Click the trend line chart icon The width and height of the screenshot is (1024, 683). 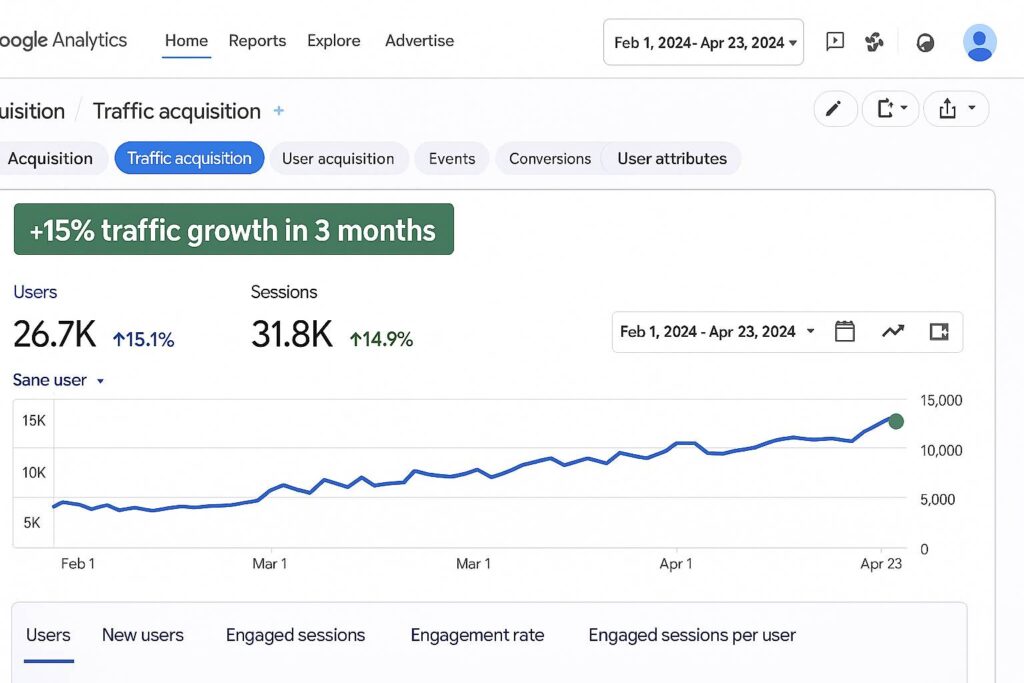[x=892, y=332]
